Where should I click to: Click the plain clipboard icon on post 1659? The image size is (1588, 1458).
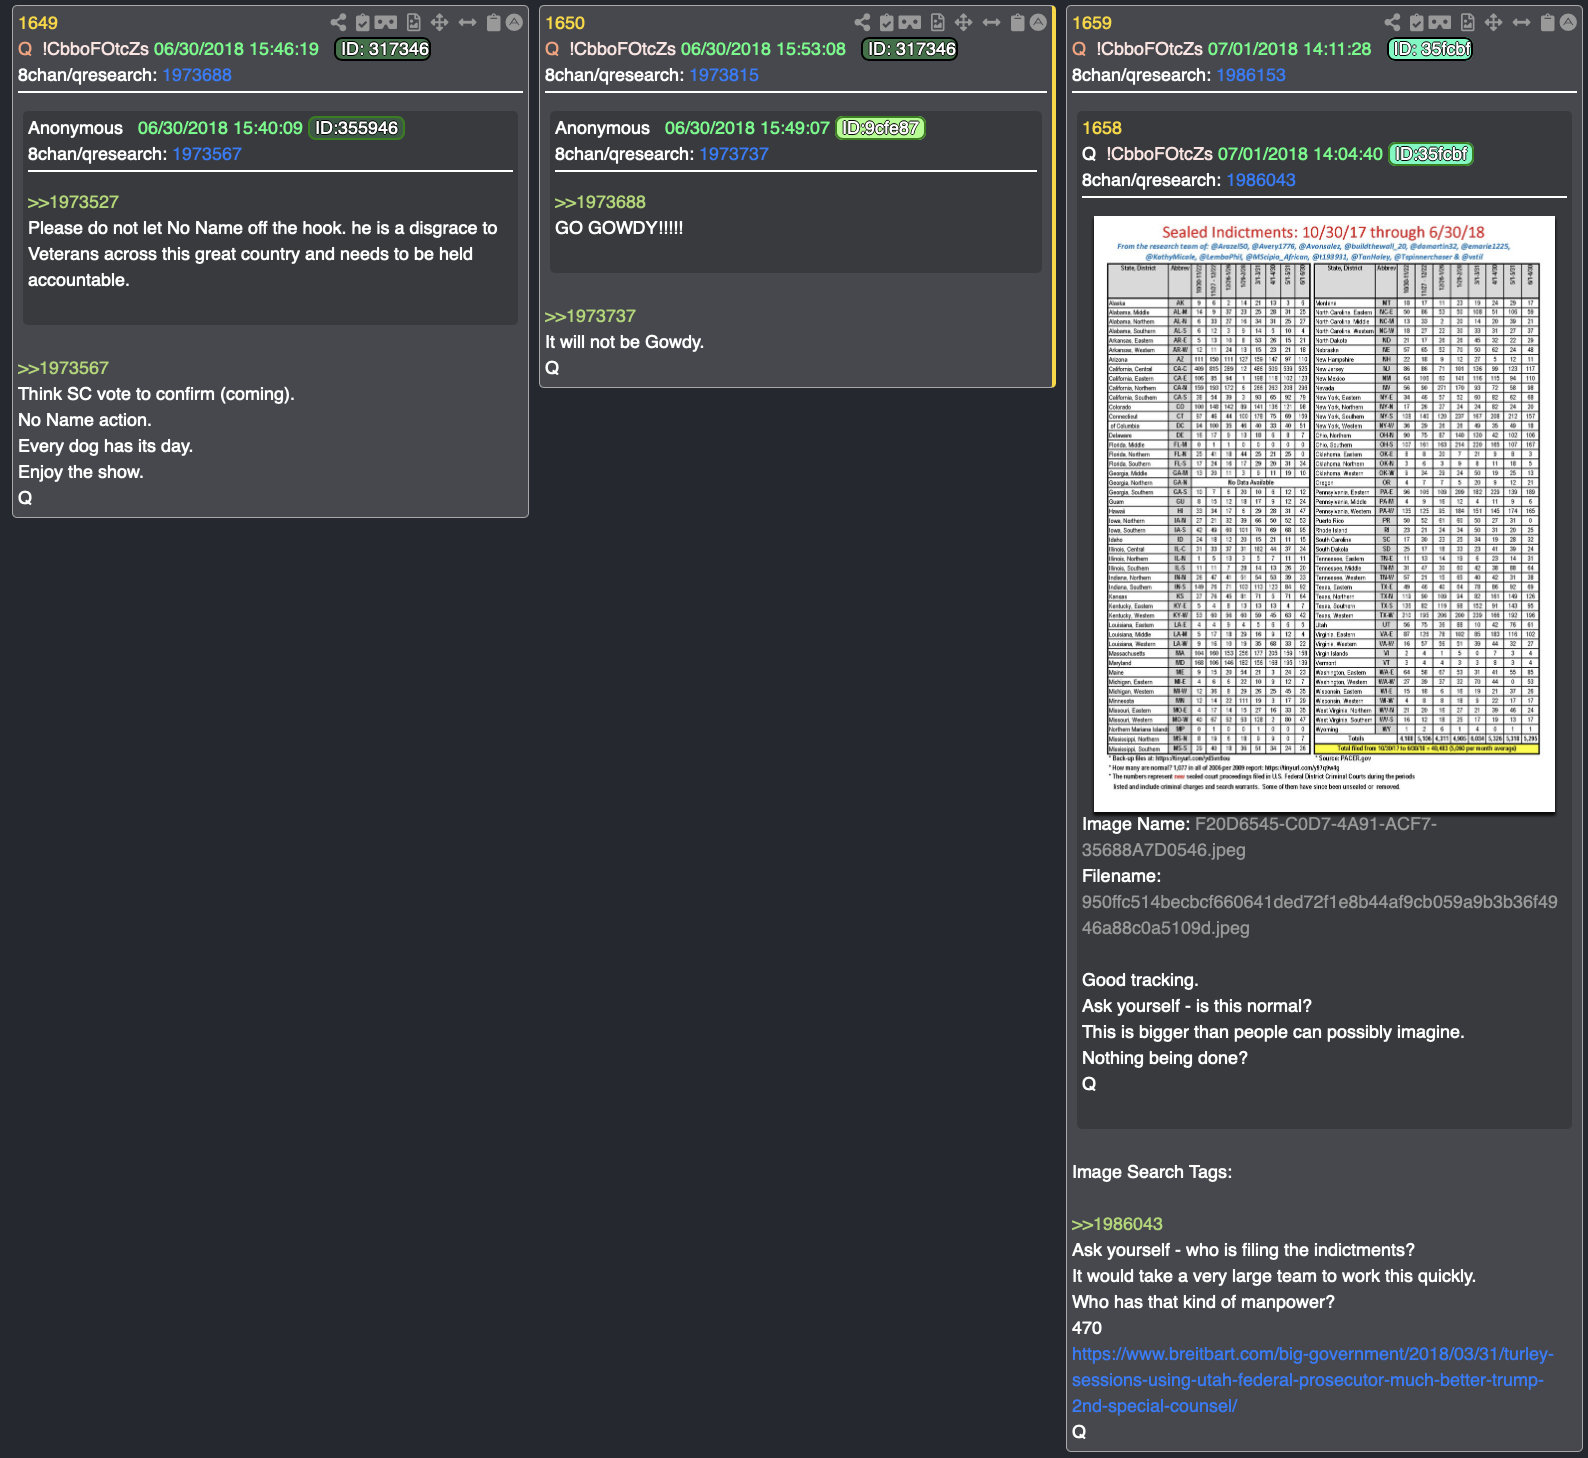coord(1548,22)
